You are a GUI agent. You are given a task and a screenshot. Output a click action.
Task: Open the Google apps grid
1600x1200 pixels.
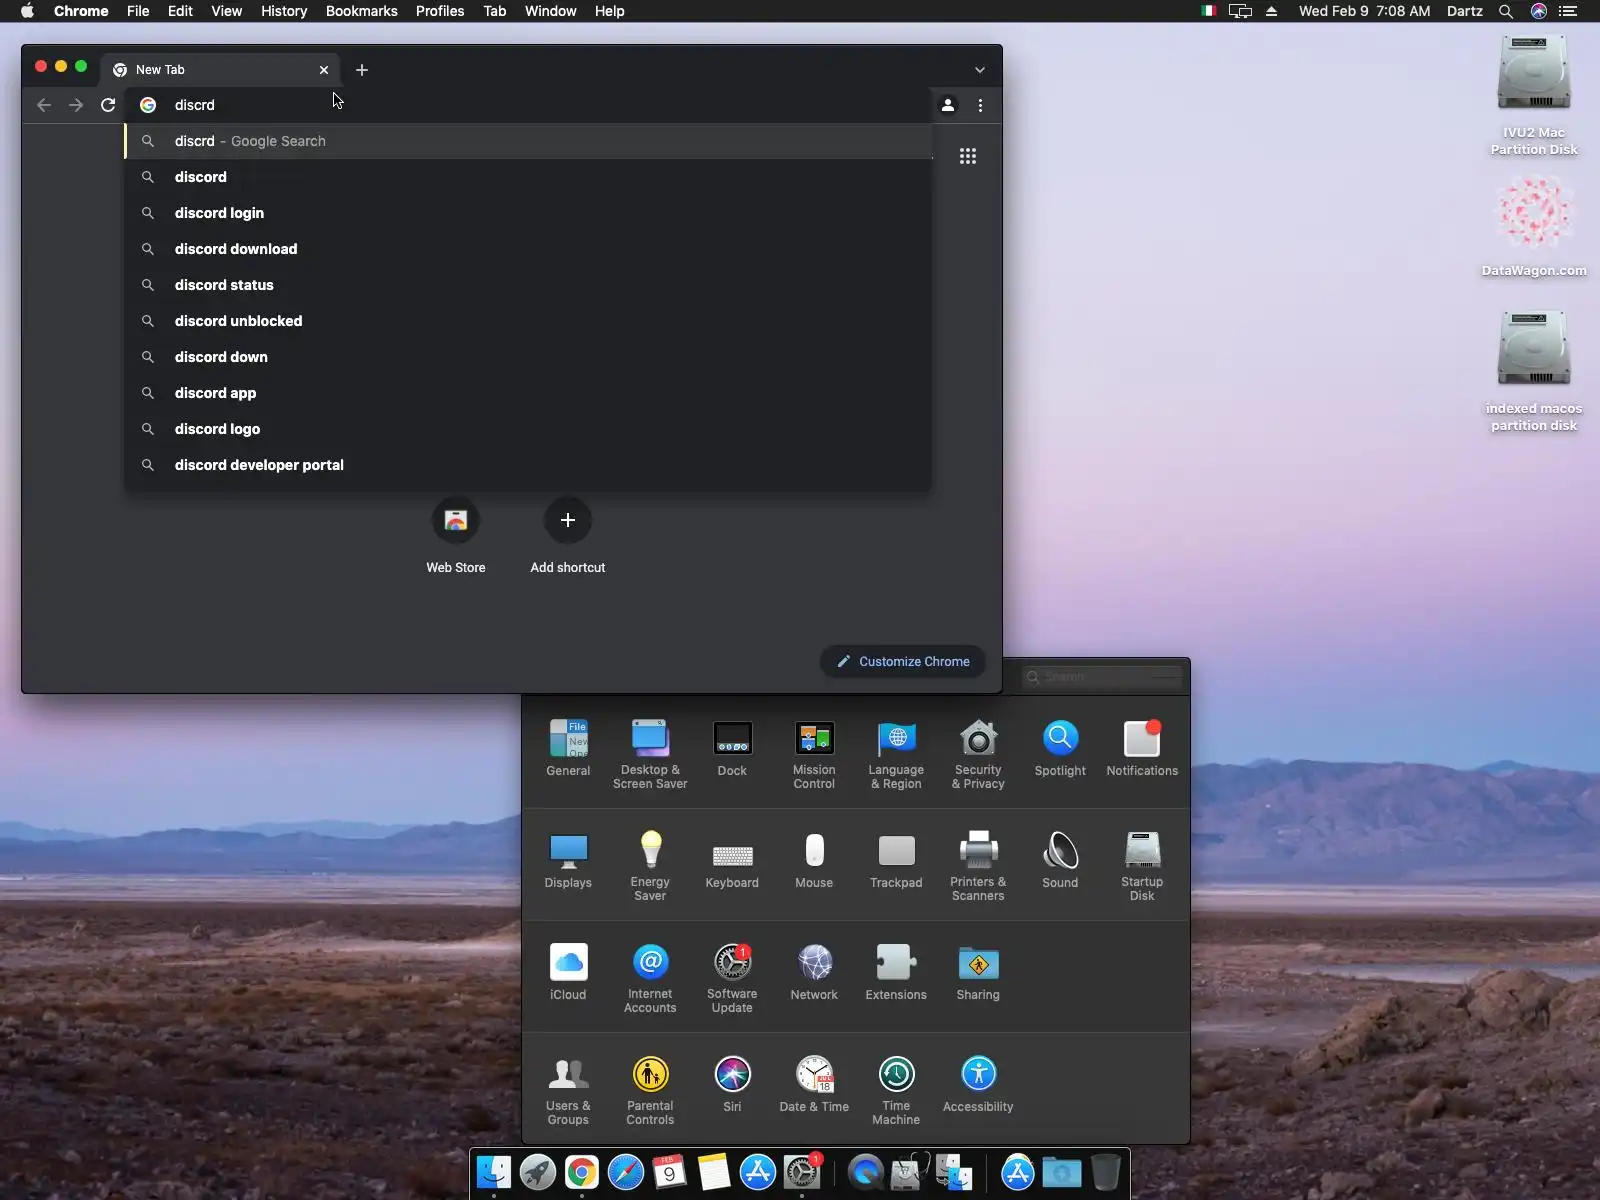pyautogui.click(x=968, y=156)
